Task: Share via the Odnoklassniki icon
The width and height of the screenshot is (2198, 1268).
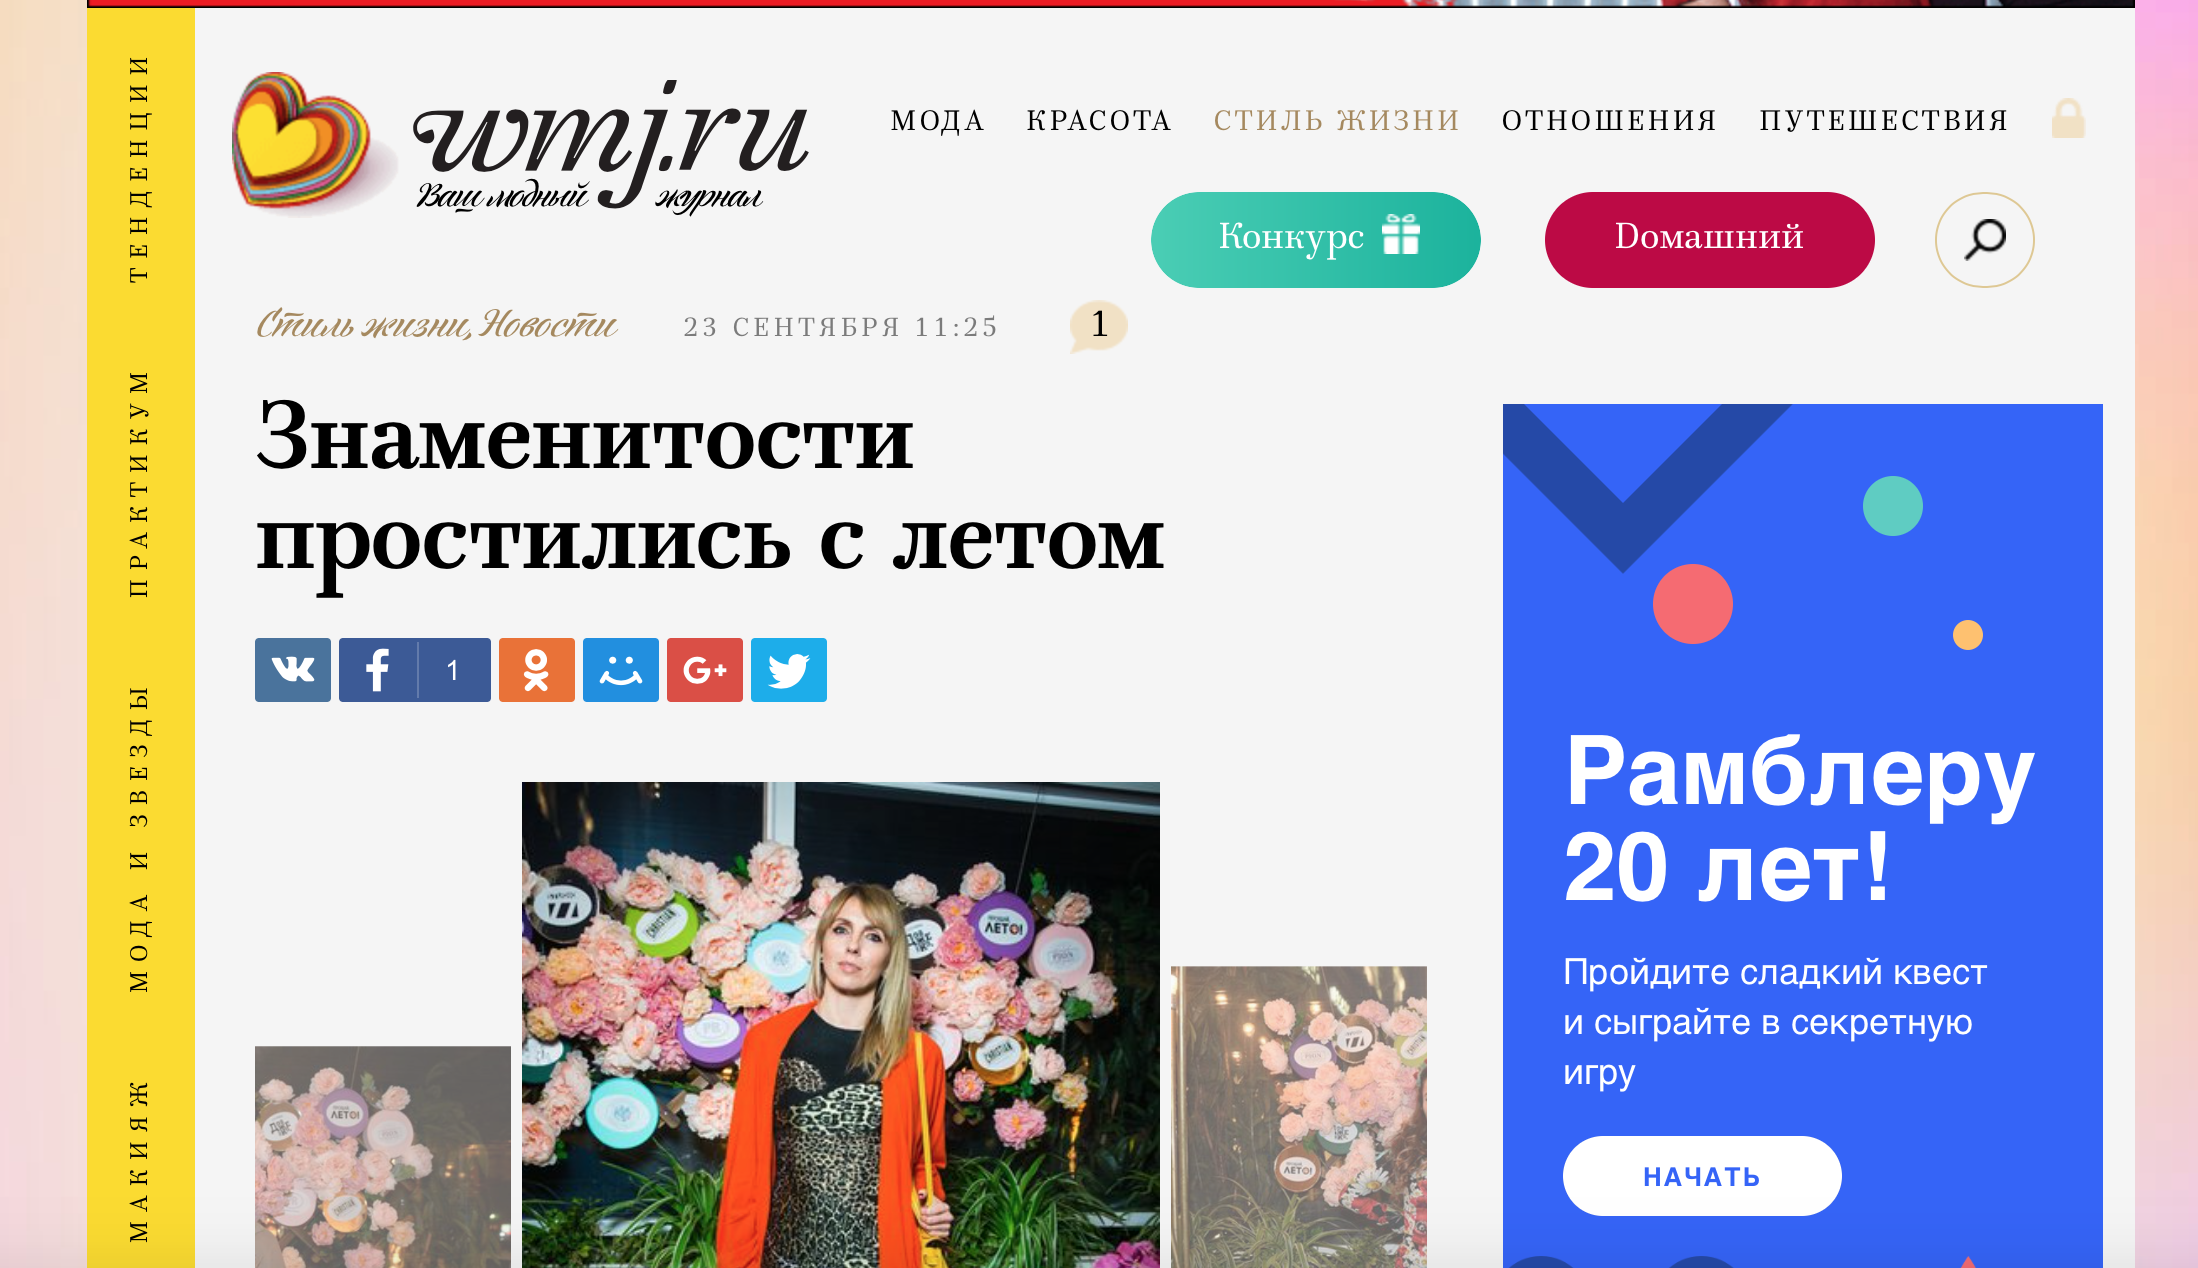Action: [x=537, y=670]
